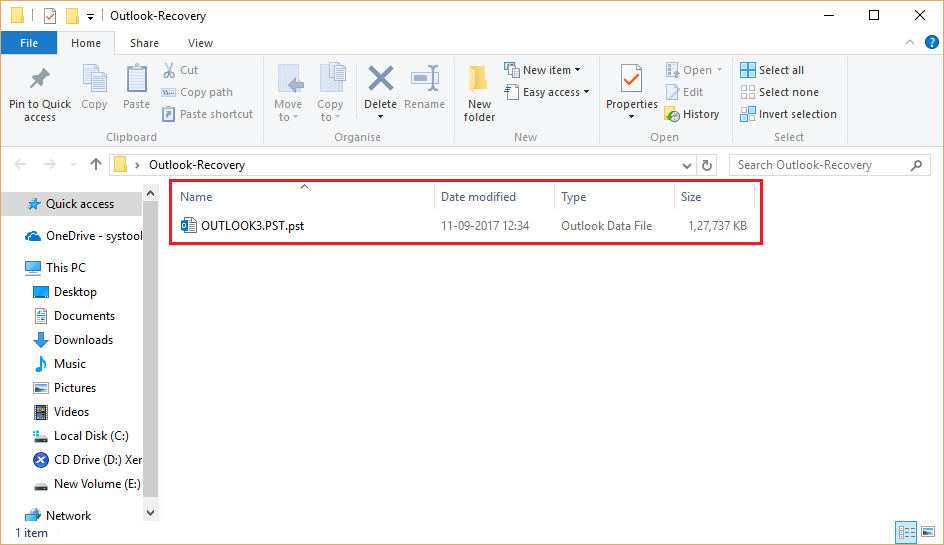Screen dimensions: 944x545
Task: Select Quick access in navigation pane
Action: point(71,204)
